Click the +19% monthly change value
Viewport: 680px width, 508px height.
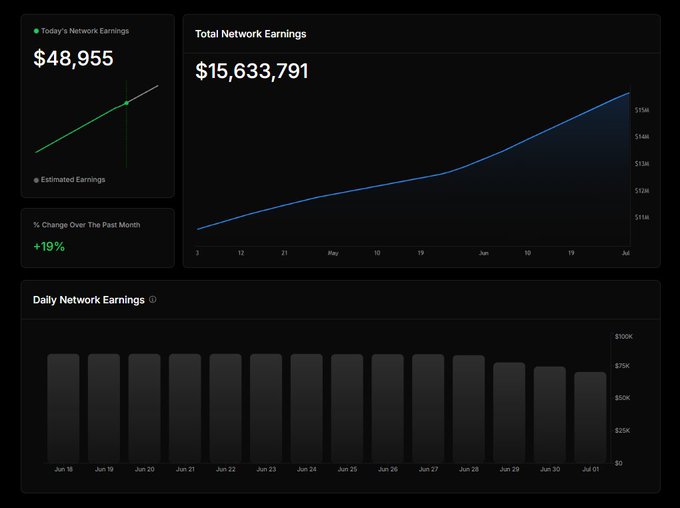pyautogui.click(x=49, y=246)
